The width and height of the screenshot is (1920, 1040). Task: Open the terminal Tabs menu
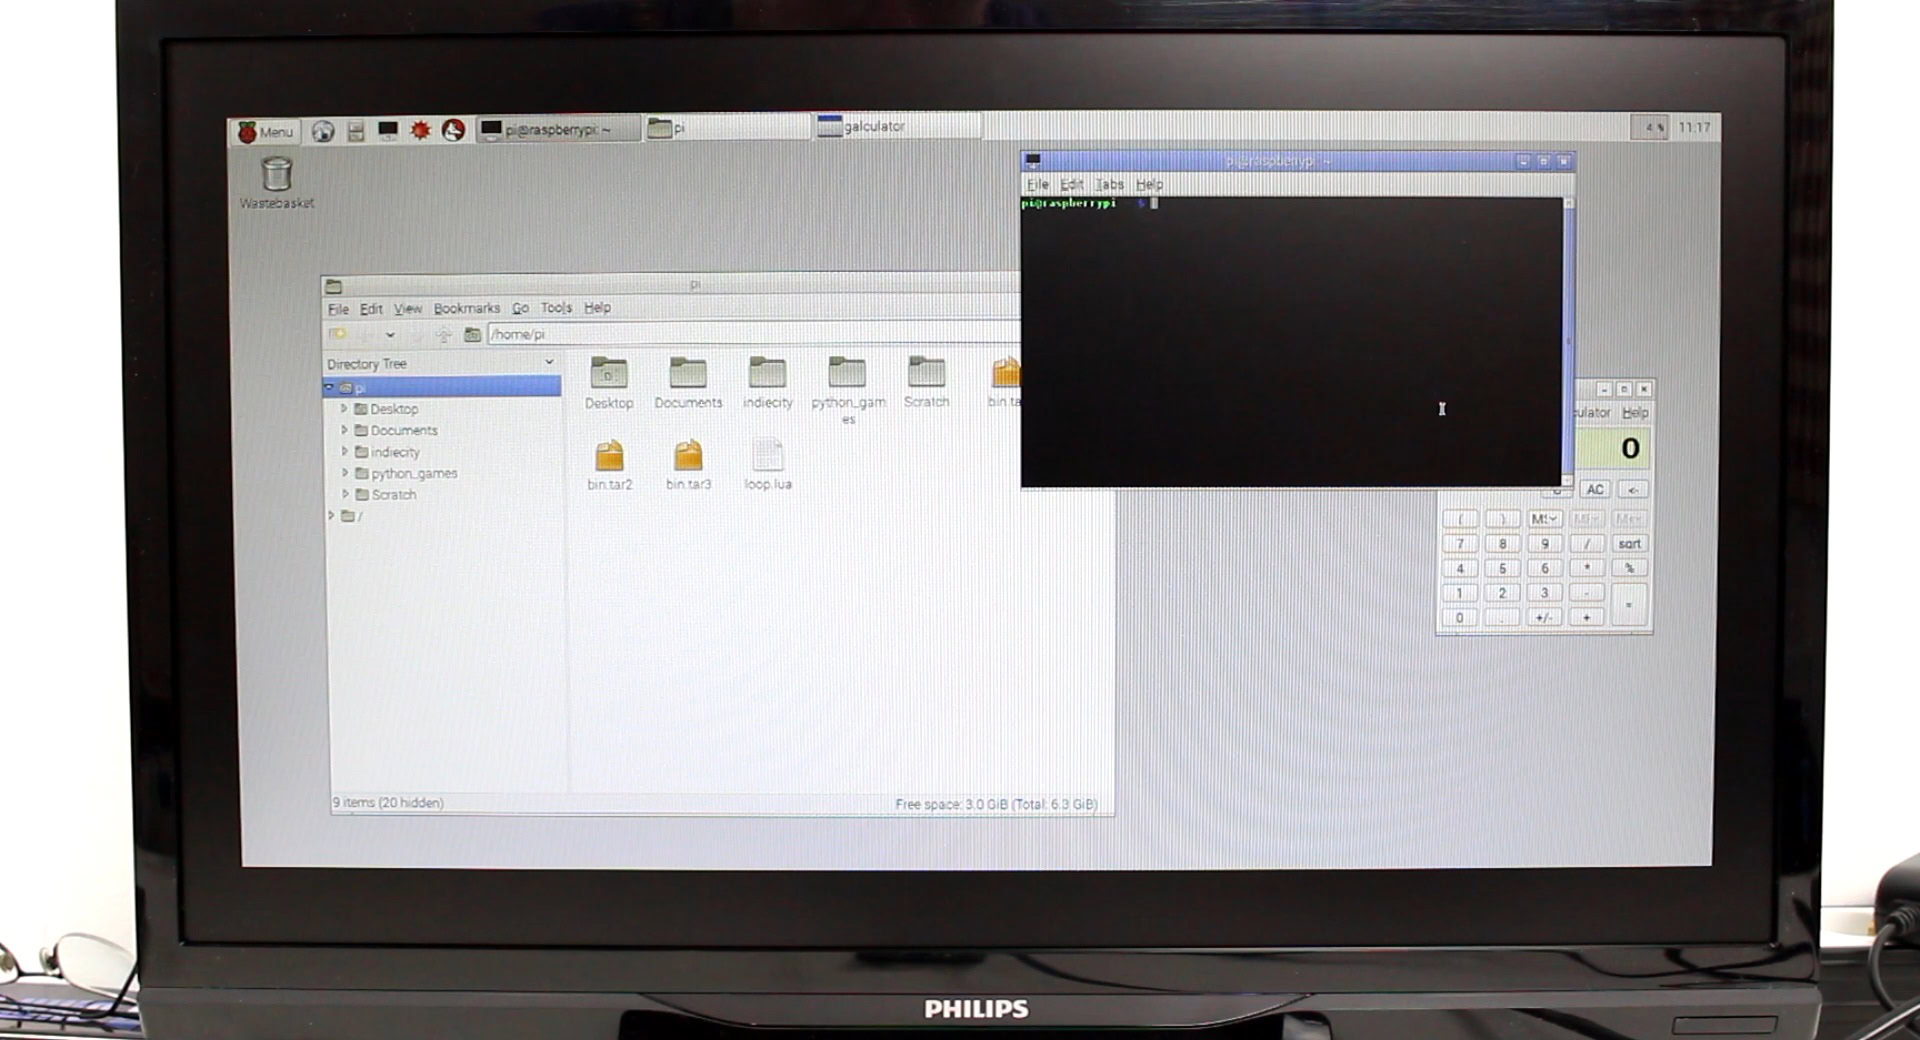[x=1109, y=185]
